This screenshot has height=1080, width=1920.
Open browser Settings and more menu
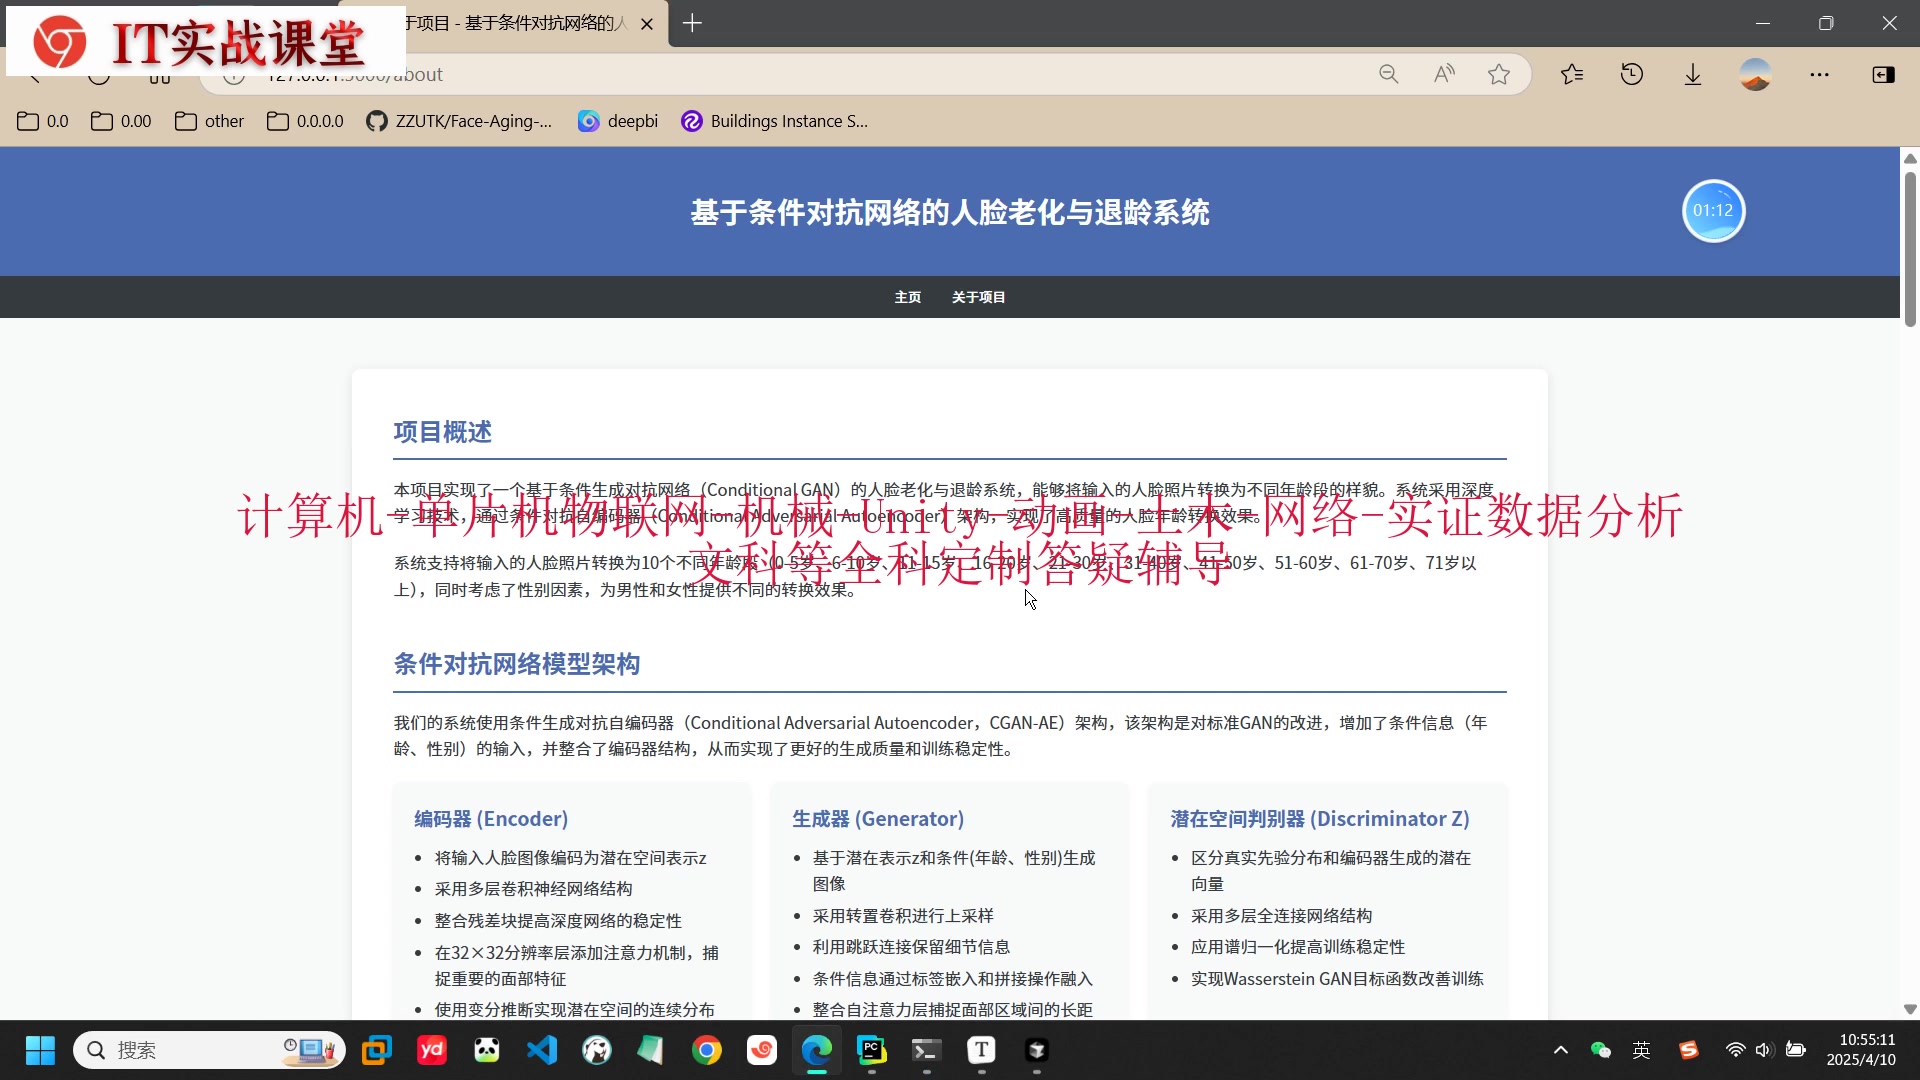click(x=1819, y=74)
